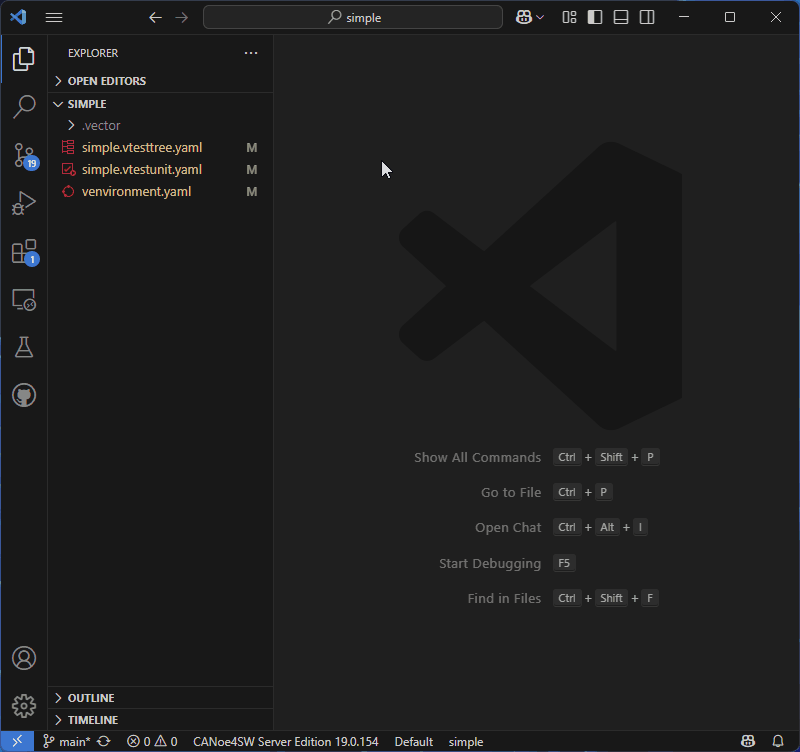Image resolution: width=800 pixels, height=752 pixels.
Task: Open the Search view in activity bar
Action: click(x=23, y=107)
